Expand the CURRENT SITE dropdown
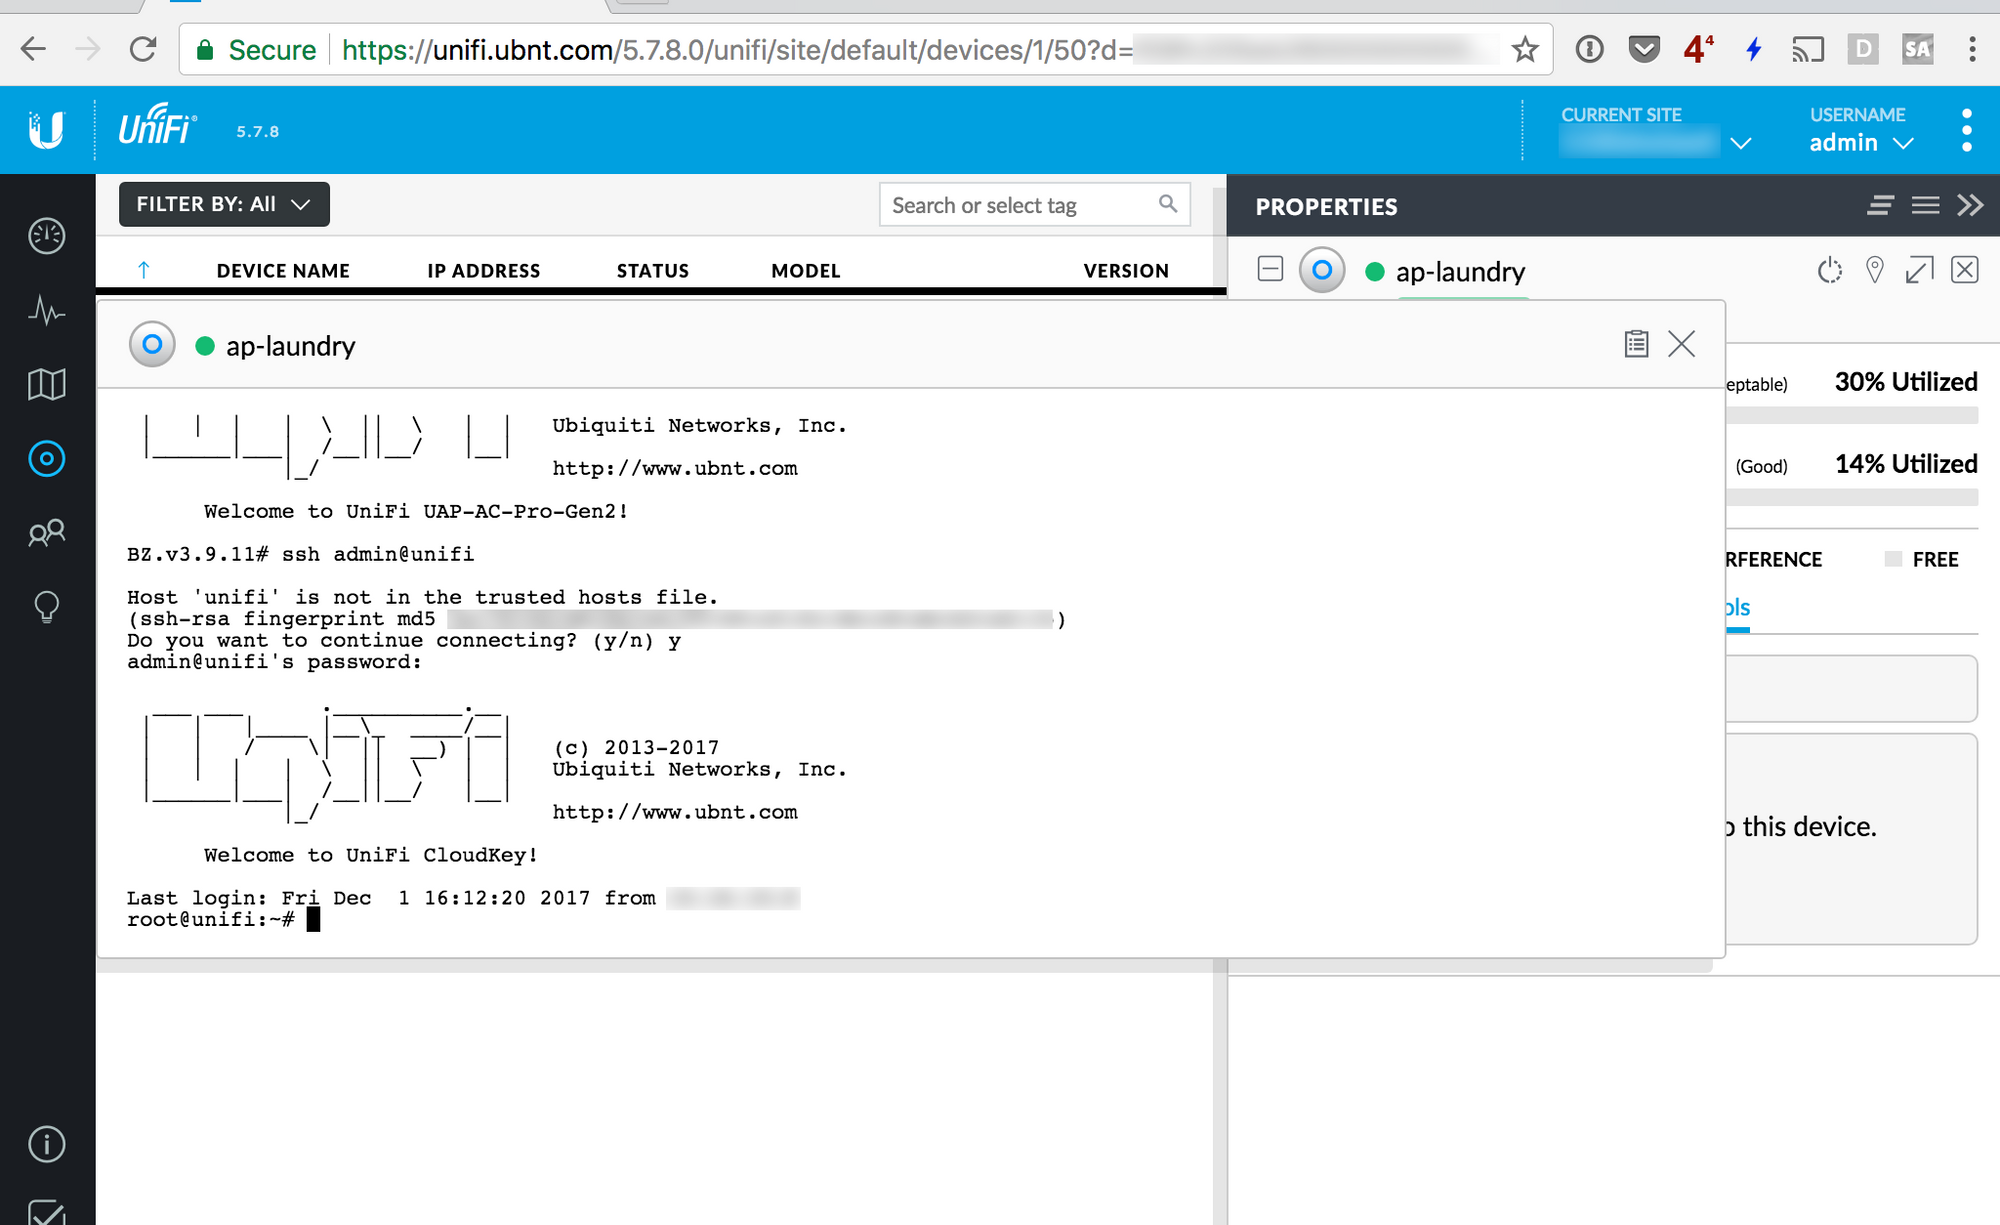This screenshot has width=2000, height=1225. (1740, 144)
